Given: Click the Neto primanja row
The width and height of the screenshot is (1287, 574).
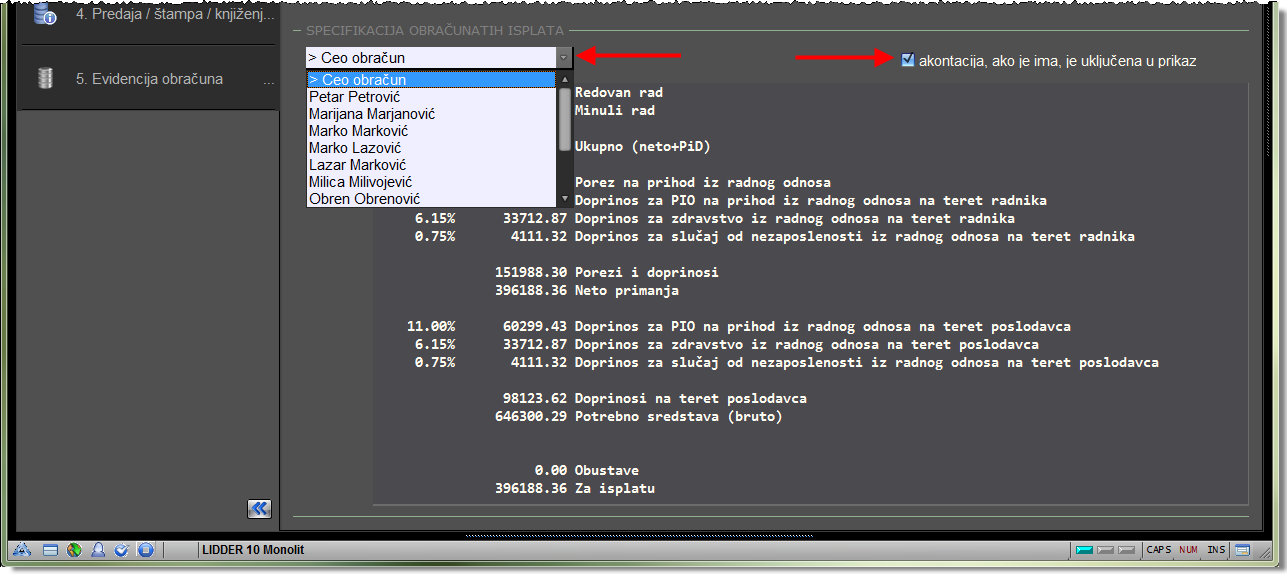Looking at the screenshot, I should pyautogui.click(x=587, y=291).
